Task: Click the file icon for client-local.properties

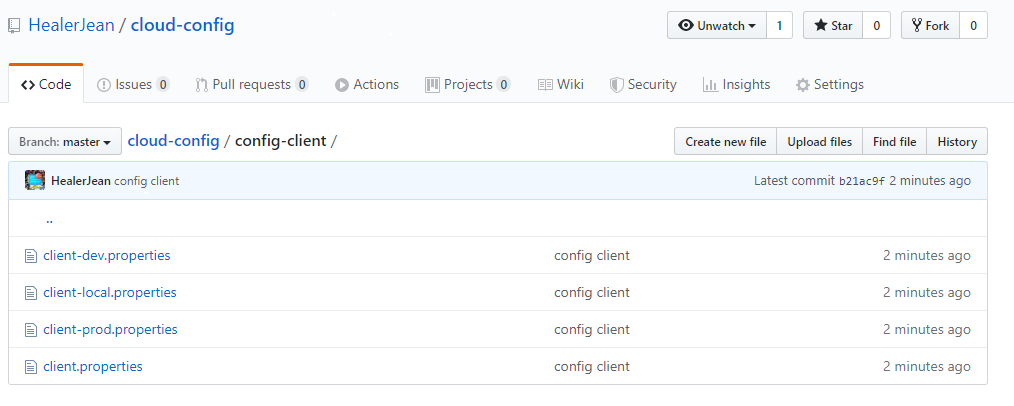Action: click(x=30, y=293)
